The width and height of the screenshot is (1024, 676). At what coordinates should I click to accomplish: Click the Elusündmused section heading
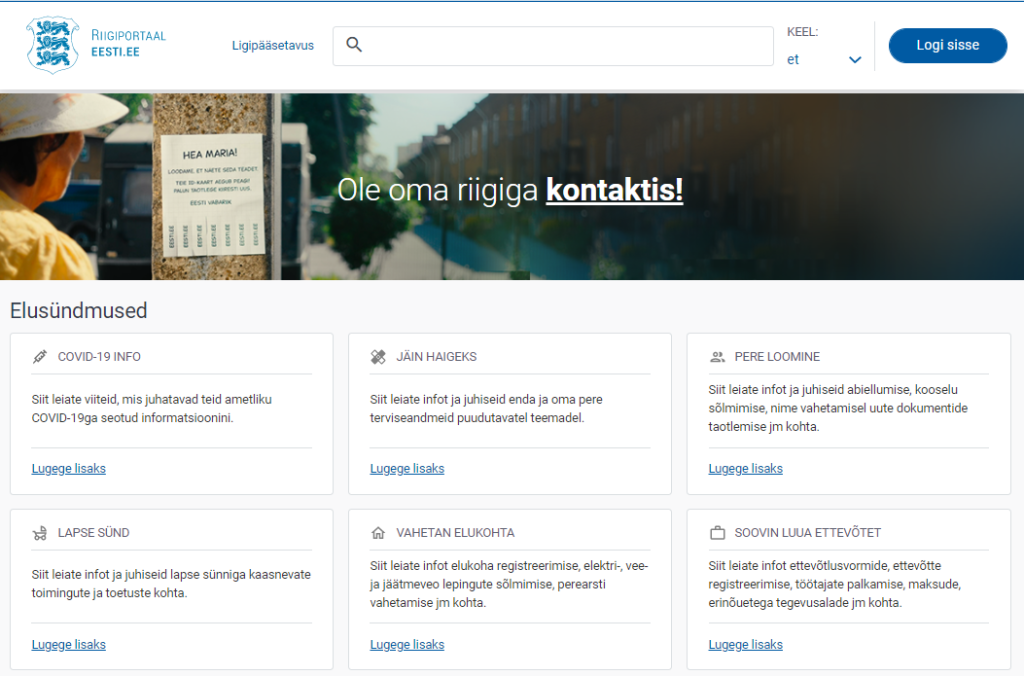78,310
